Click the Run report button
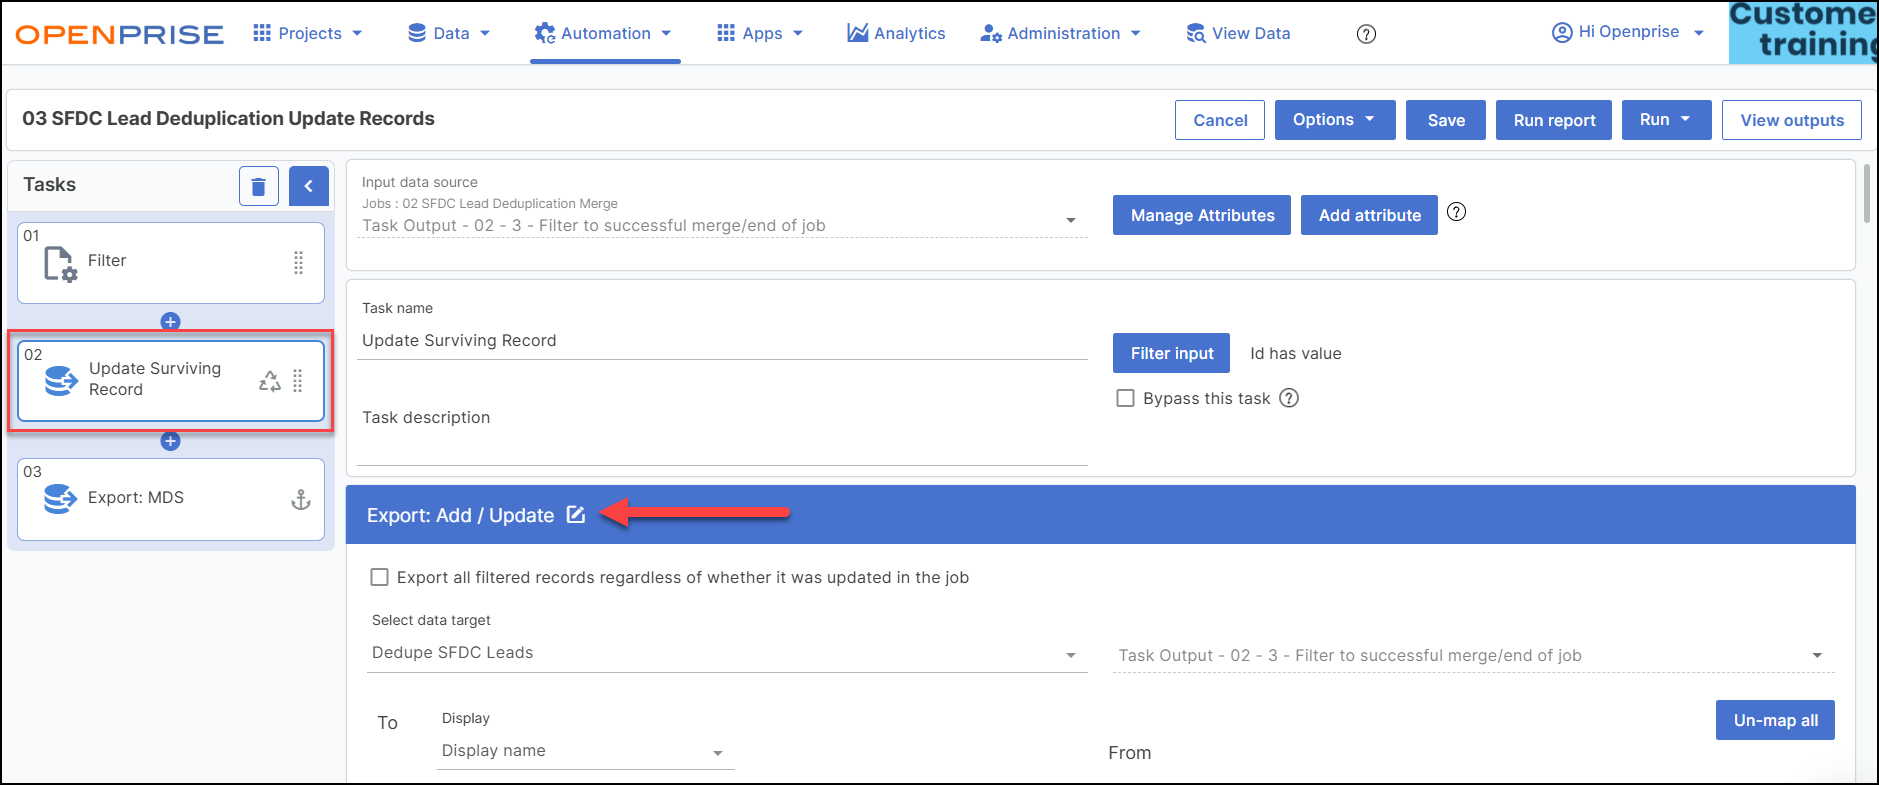1879x785 pixels. 1553,120
